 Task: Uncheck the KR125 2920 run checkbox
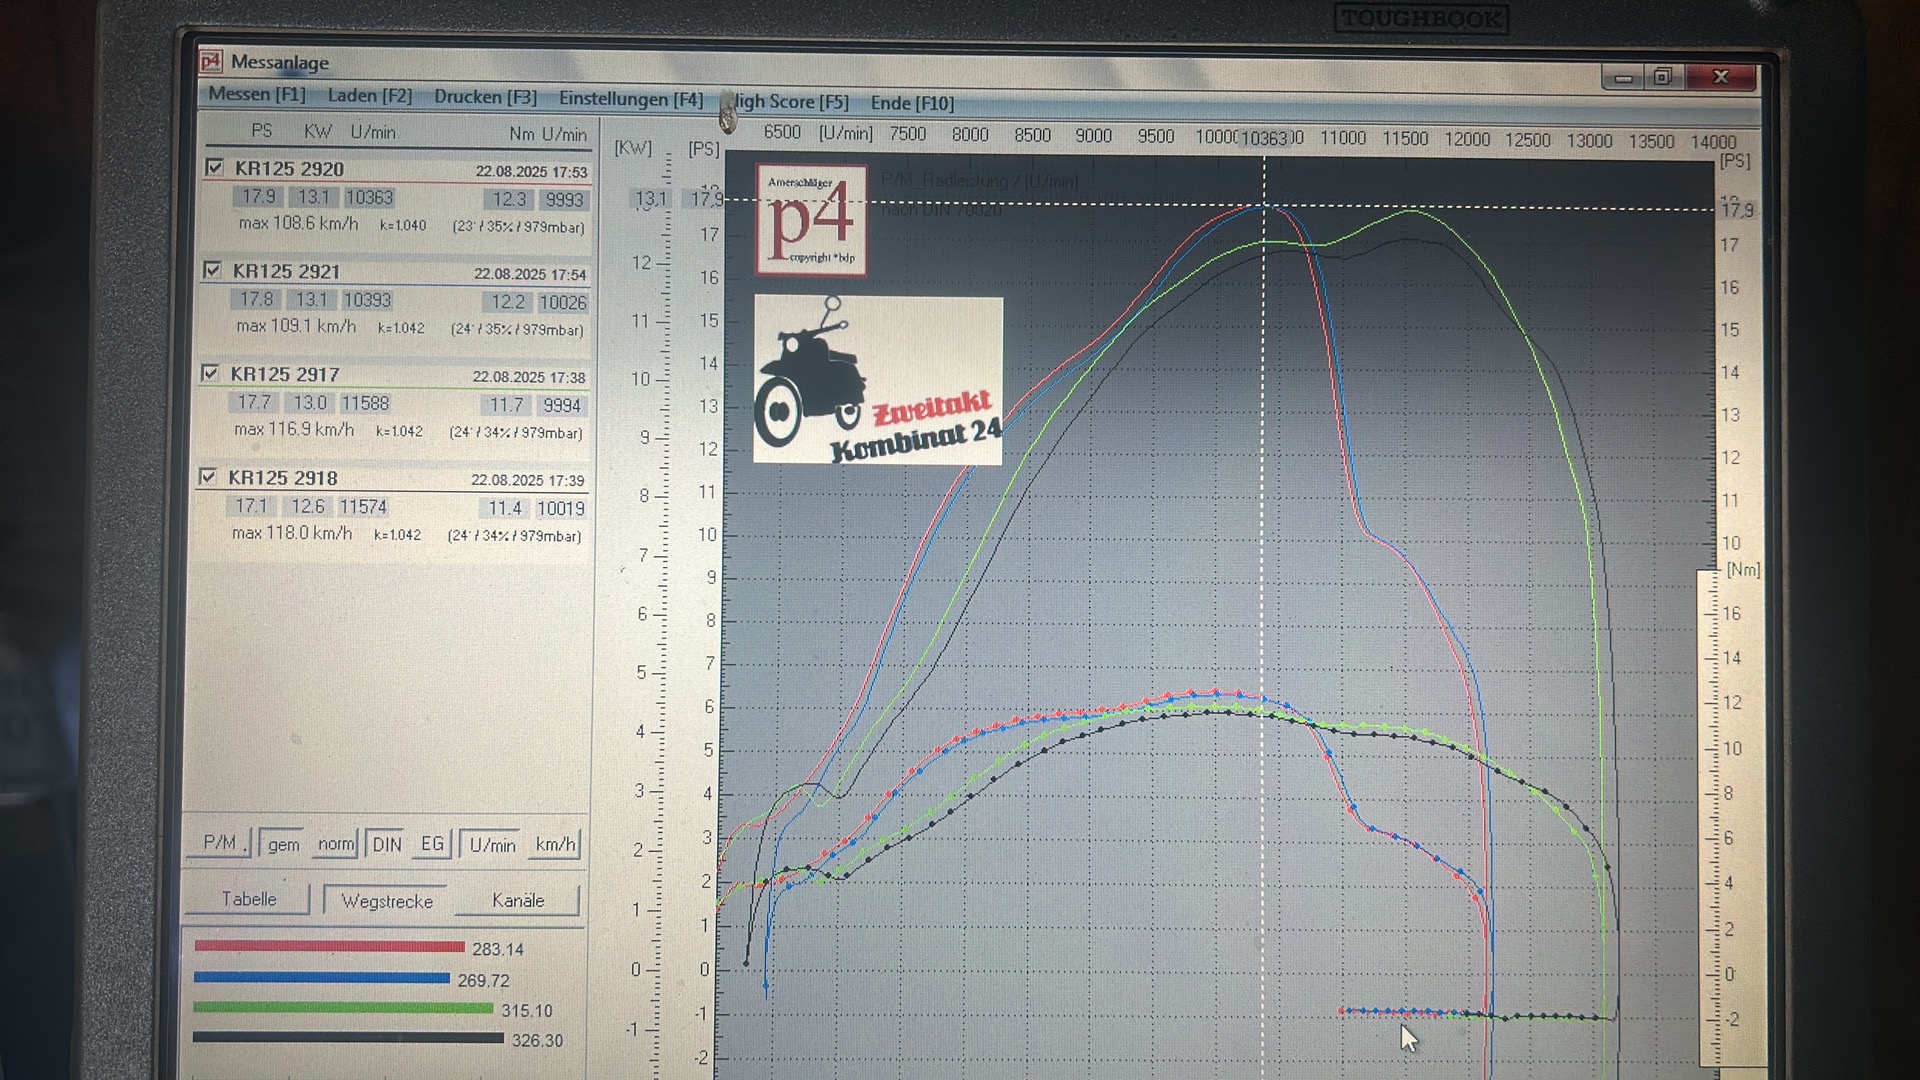point(214,167)
